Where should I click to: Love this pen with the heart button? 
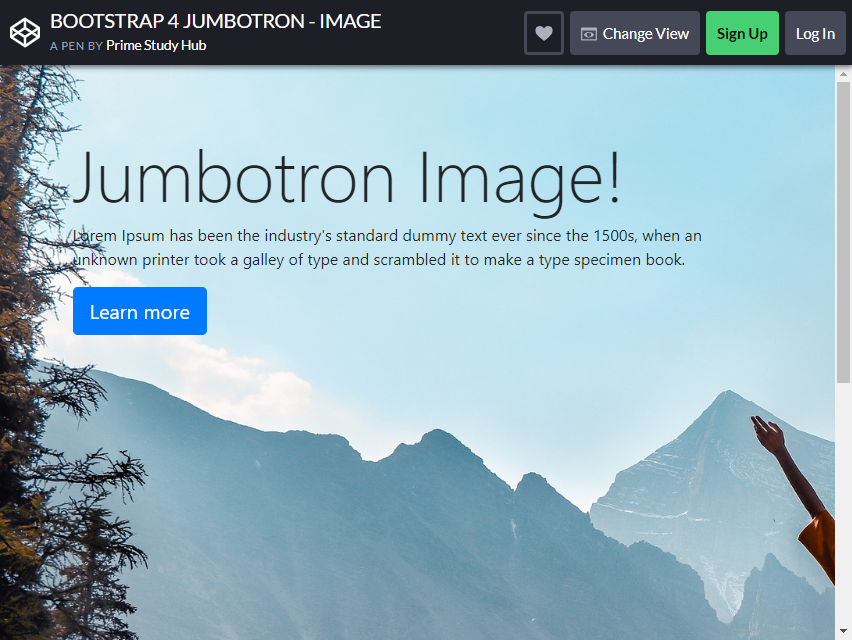(x=544, y=33)
